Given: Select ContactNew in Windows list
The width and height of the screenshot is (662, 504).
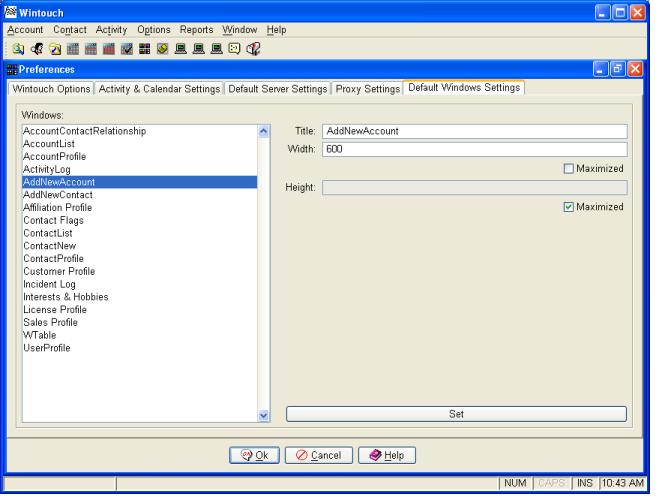Looking at the screenshot, I should tap(139, 246).
